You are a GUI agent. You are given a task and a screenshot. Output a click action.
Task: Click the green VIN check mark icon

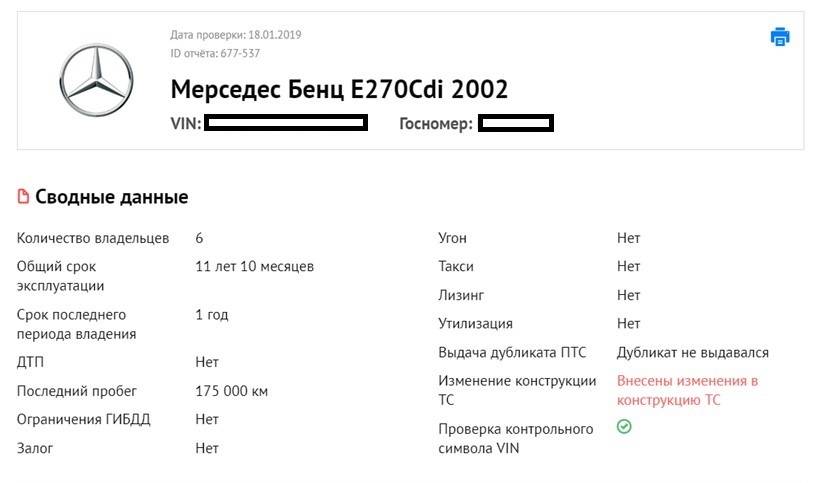pyautogui.click(x=624, y=427)
